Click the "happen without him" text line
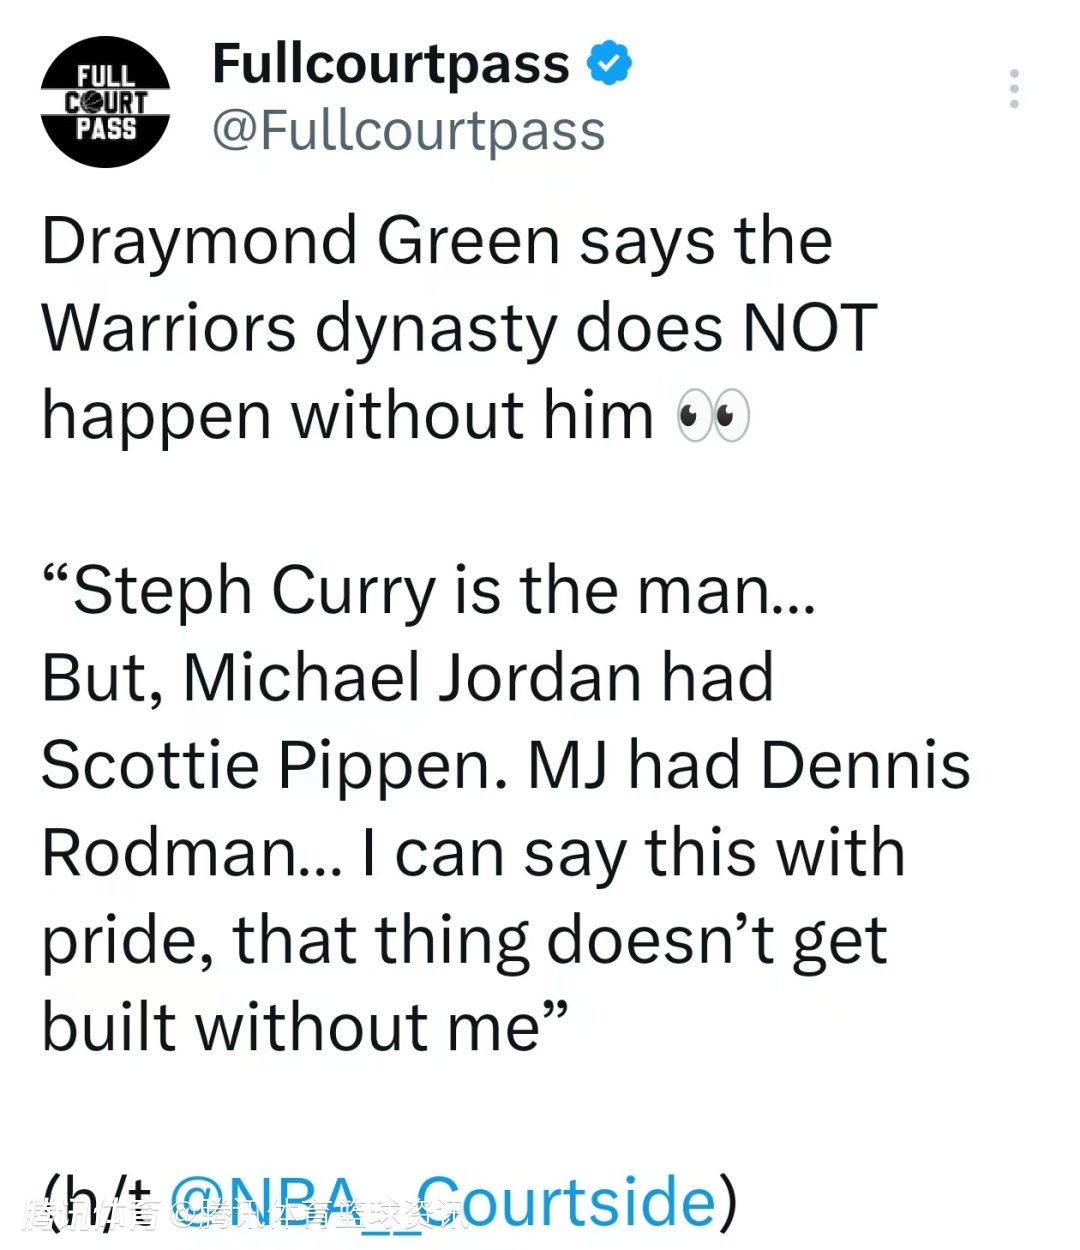The height and width of the screenshot is (1250, 1080). pyautogui.click(x=346, y=416)
